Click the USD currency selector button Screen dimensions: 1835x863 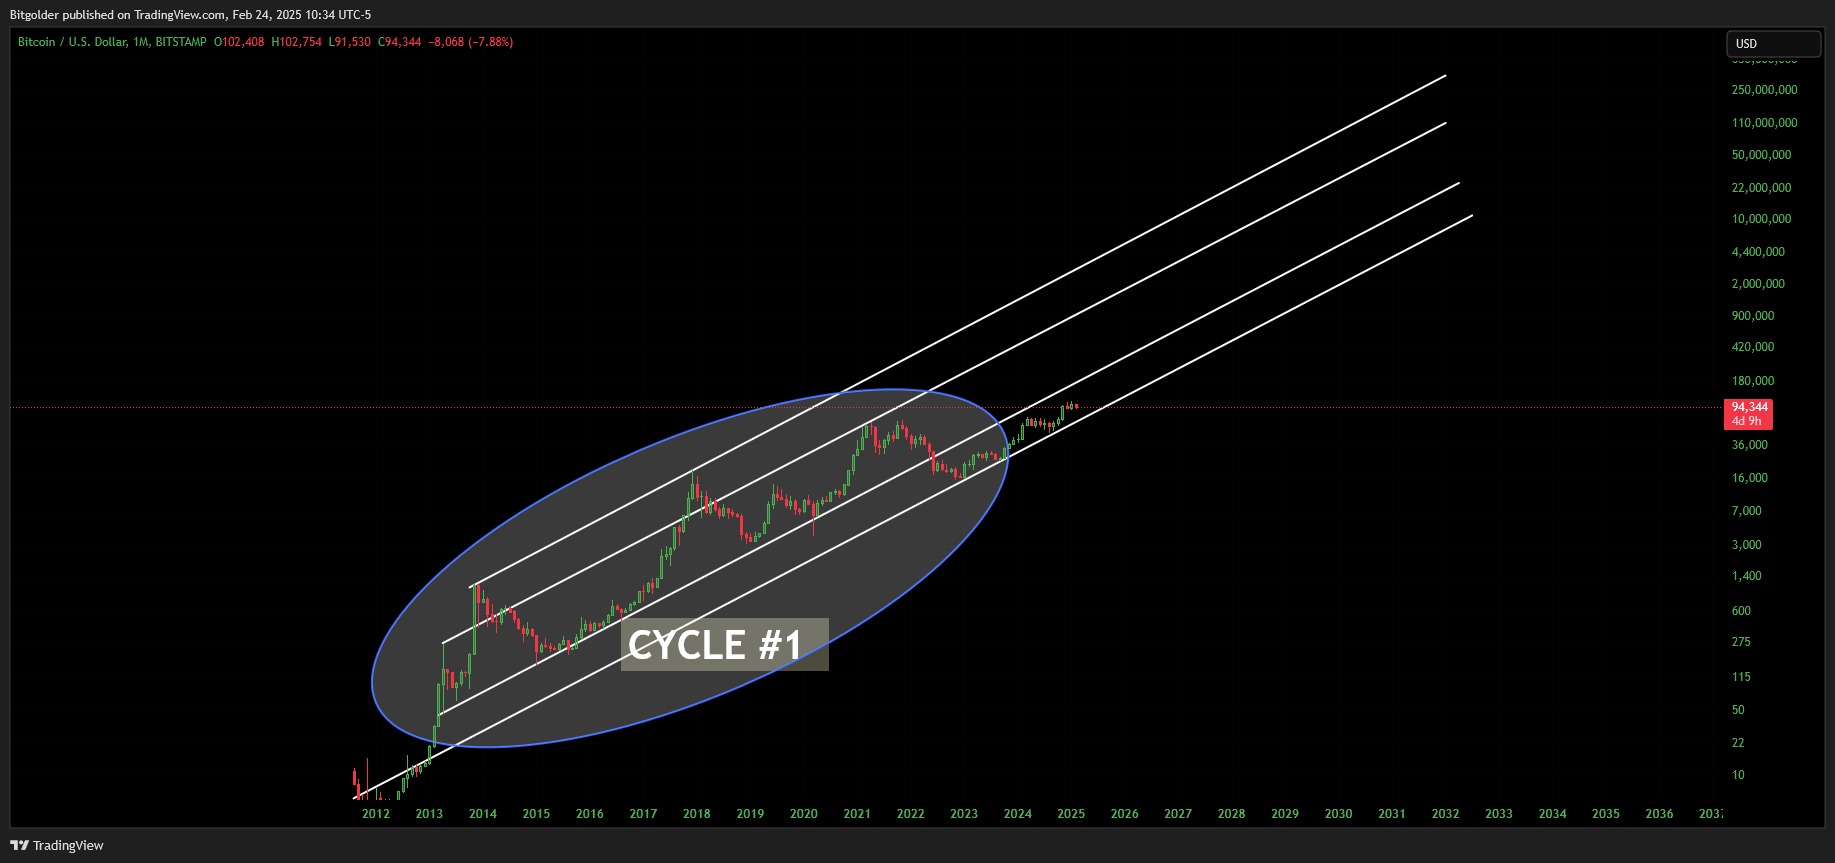pos(1773,44)
